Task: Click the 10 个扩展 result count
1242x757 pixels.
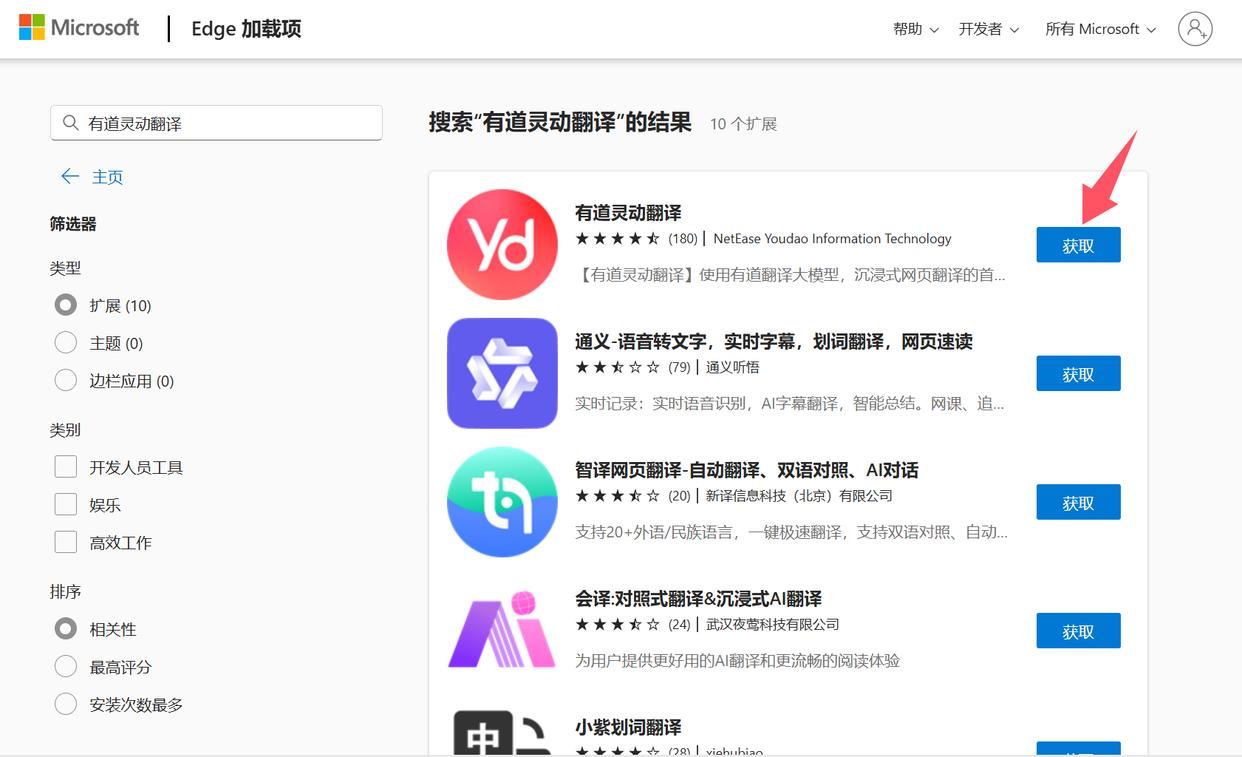Action: (x=743, y=124)
